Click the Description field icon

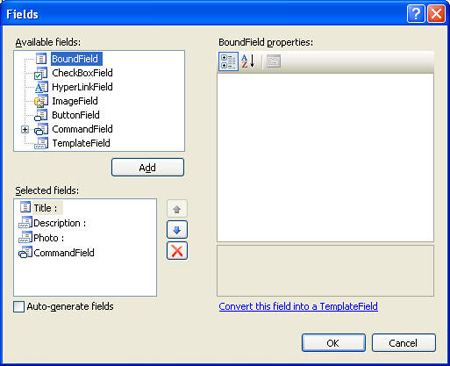(x=25, y=222)
